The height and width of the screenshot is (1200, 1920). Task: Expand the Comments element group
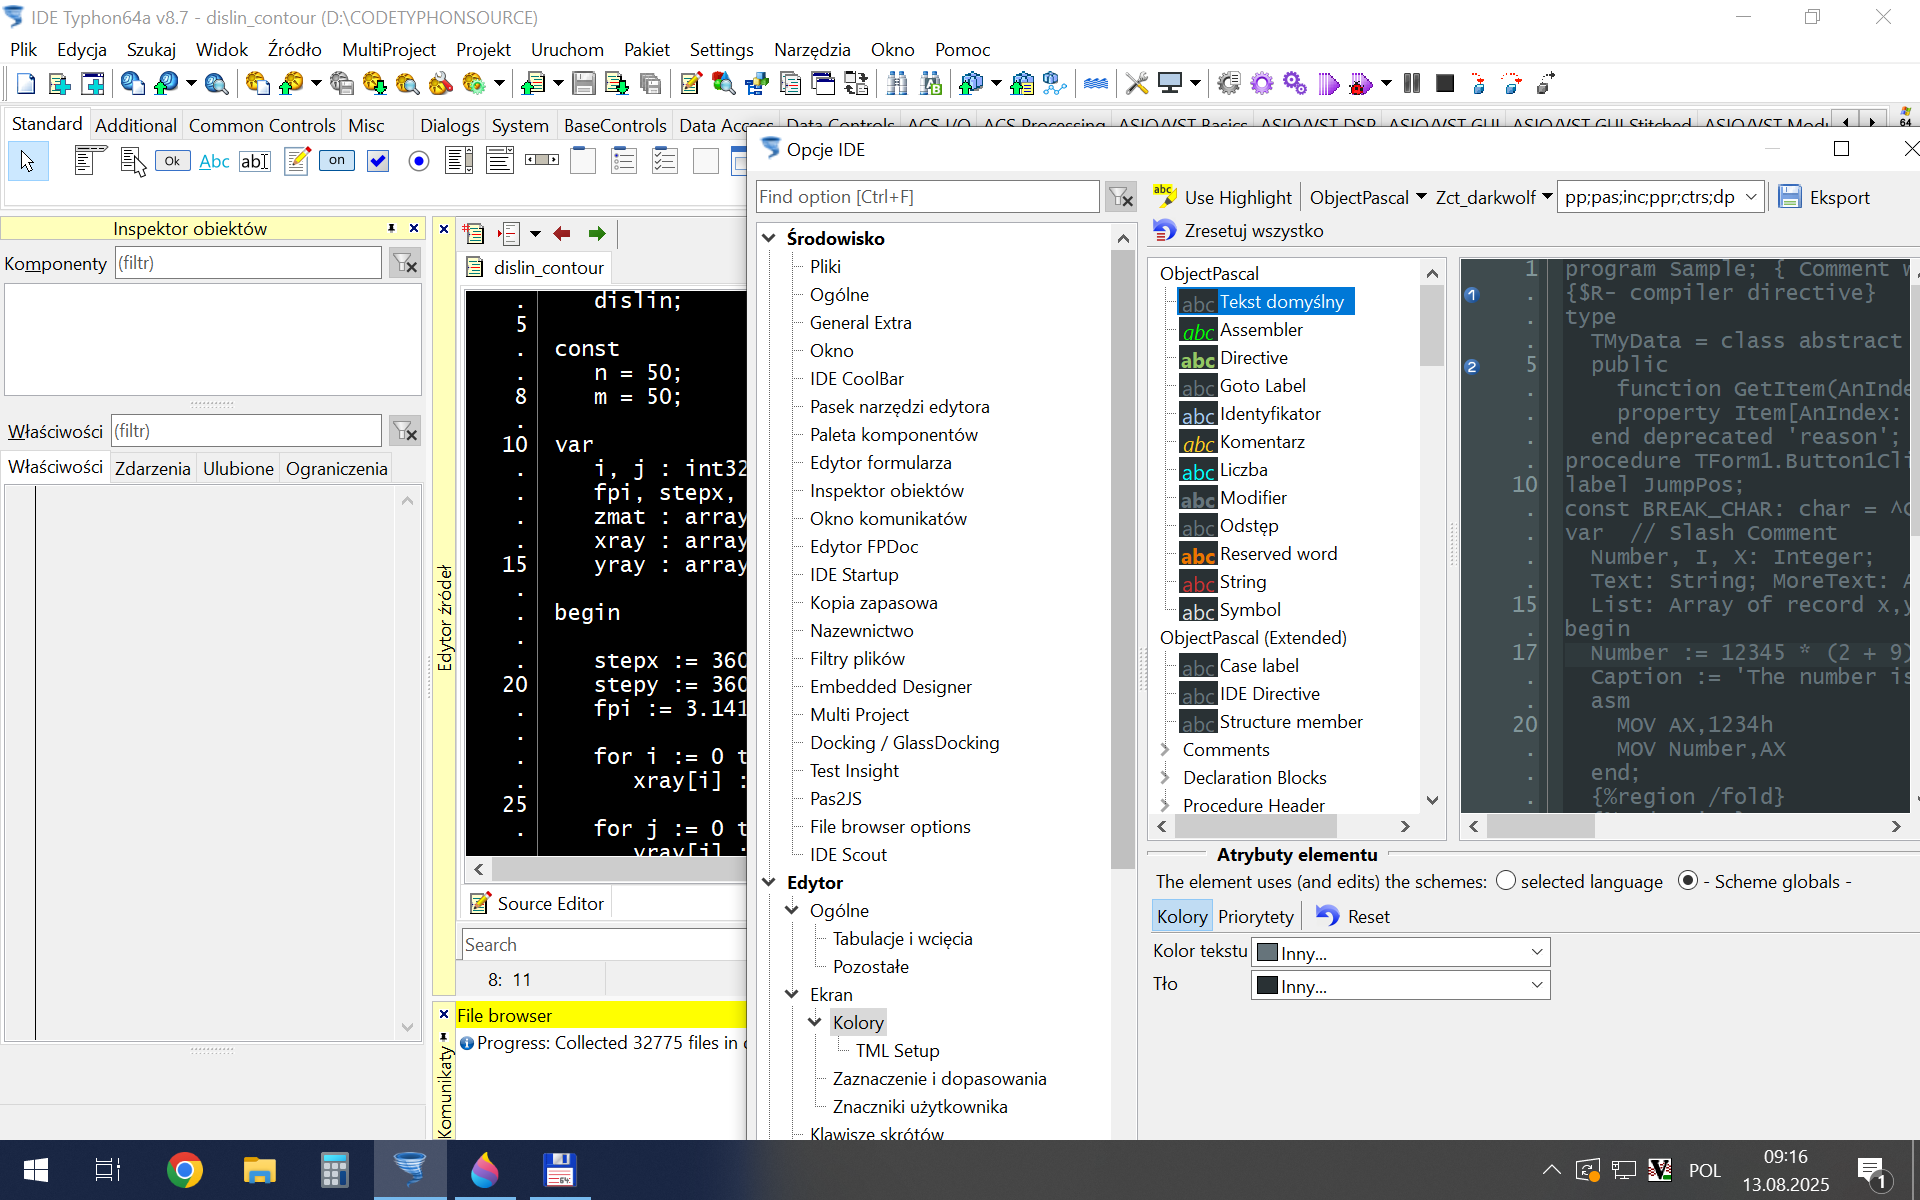pyautogui.click(x=1165, y=749)
